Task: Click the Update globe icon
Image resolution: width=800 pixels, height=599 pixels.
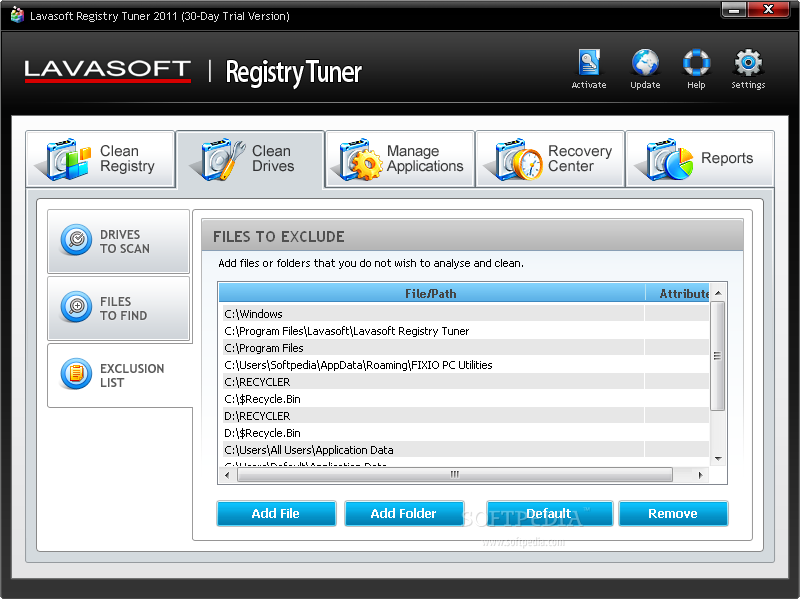Action: click(x=645, y=63)
